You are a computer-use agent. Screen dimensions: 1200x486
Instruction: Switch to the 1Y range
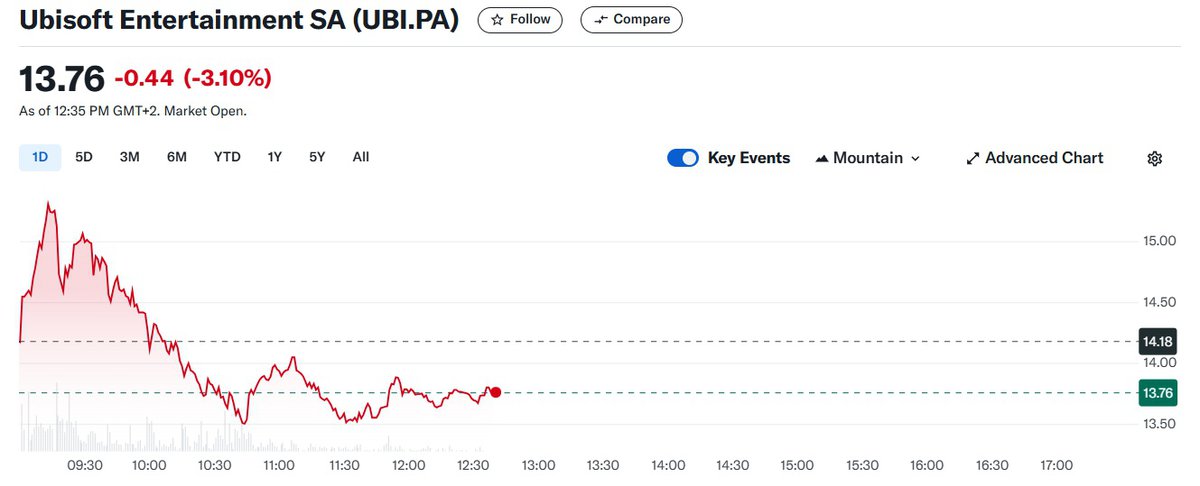coord(274,157)
